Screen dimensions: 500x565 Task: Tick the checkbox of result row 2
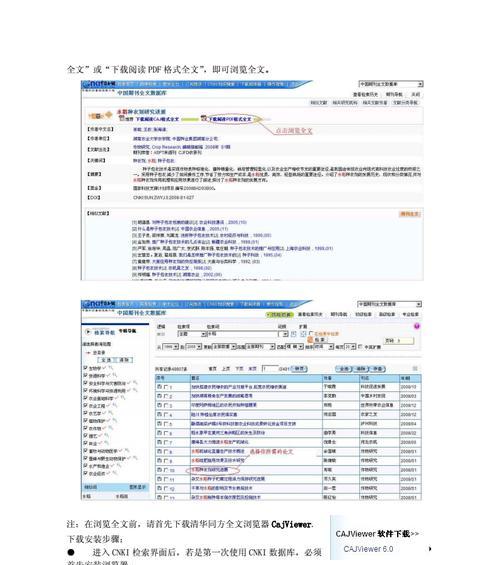click(166, 396)
